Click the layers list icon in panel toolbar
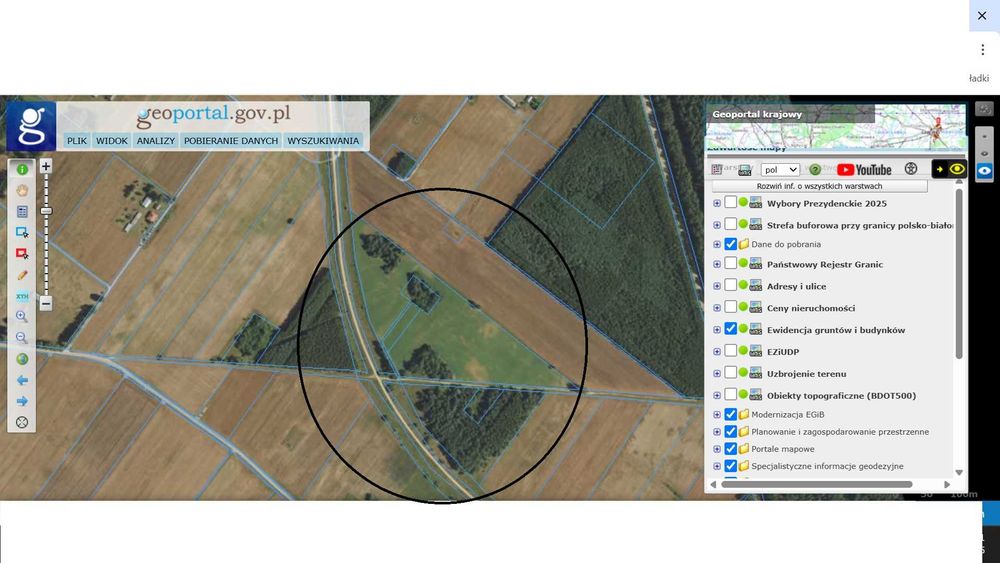Image resolution: width=1000 pixels, height=563 pixels. pyautogui.click(x=717, y=170)
